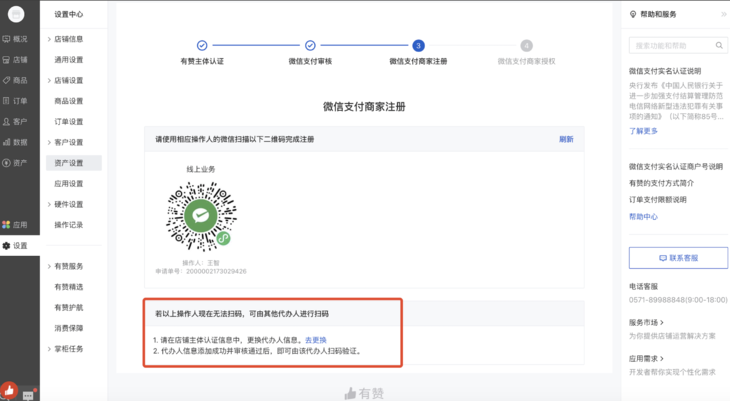Open the 资产 assets section
Image resolution: width=730 pixels, height=401 pixels.
point(15,163)
